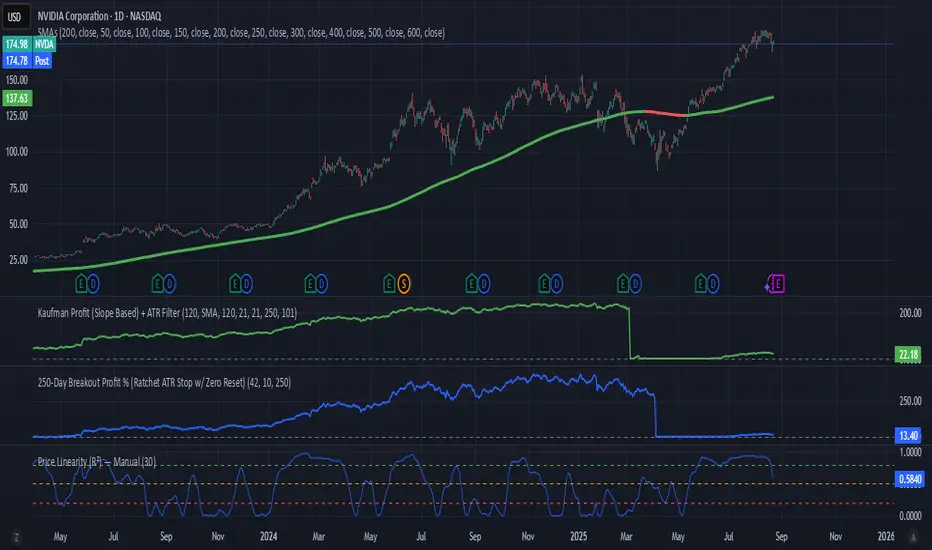
Task: Select the August 2024 earnings E marker
Action: (x=471, y=284)
